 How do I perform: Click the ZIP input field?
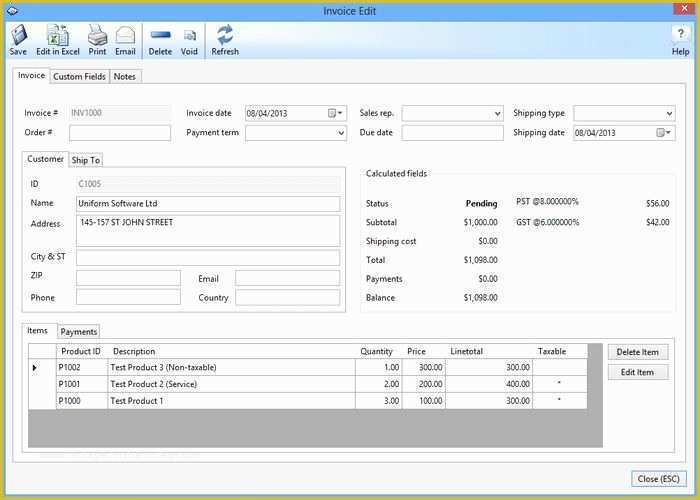pyautogui.click(x=128, y=278)
